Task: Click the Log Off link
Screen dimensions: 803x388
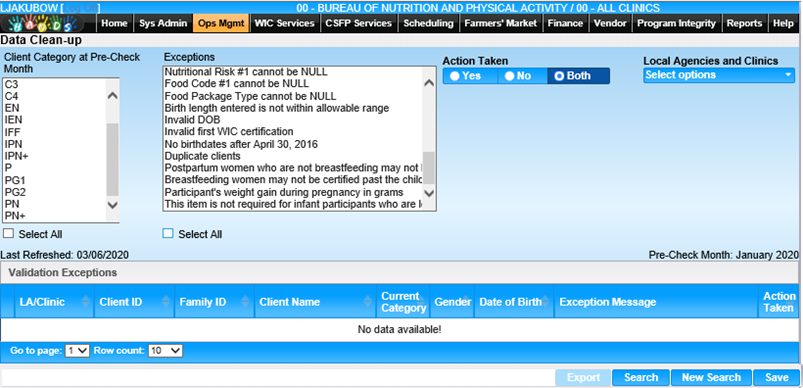Action: coord(81,8)
